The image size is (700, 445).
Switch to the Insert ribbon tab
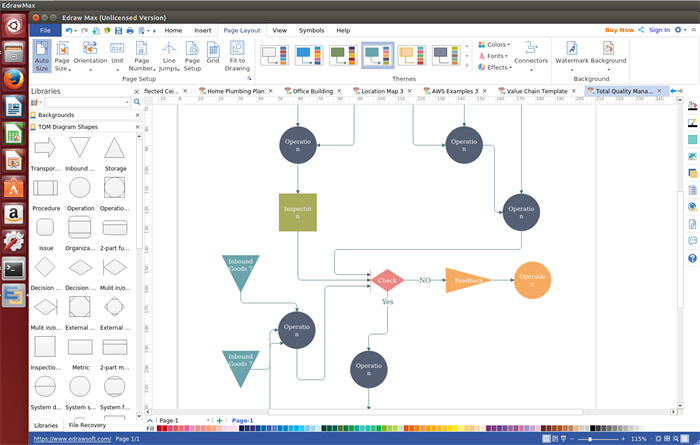point(203,30)
